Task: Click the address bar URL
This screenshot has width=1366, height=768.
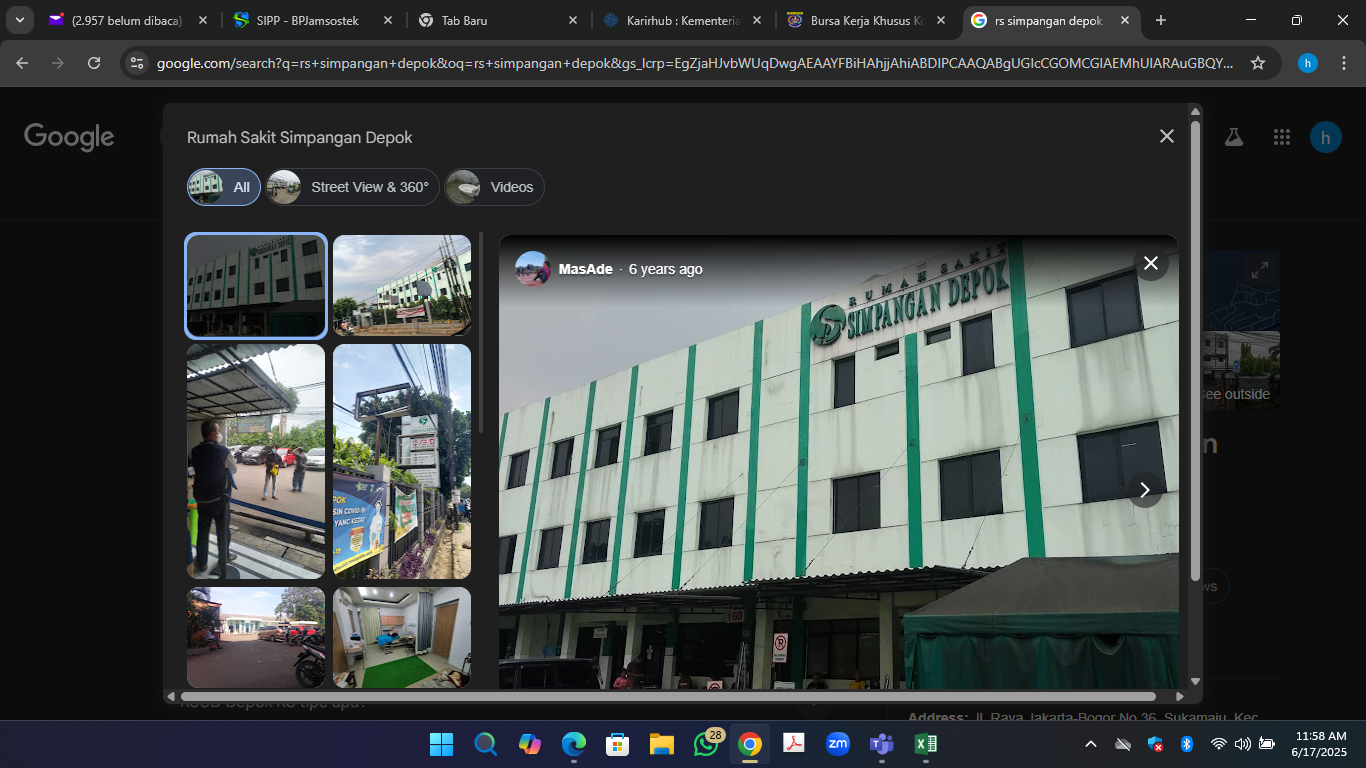Action: tap(695, 63)
